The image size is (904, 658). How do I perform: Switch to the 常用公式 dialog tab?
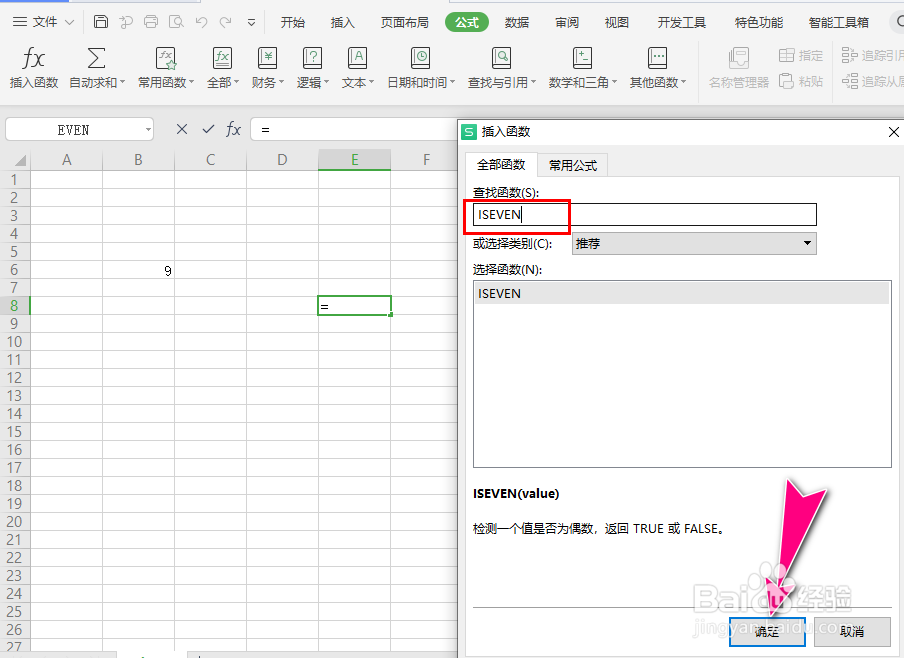(572, 166)
